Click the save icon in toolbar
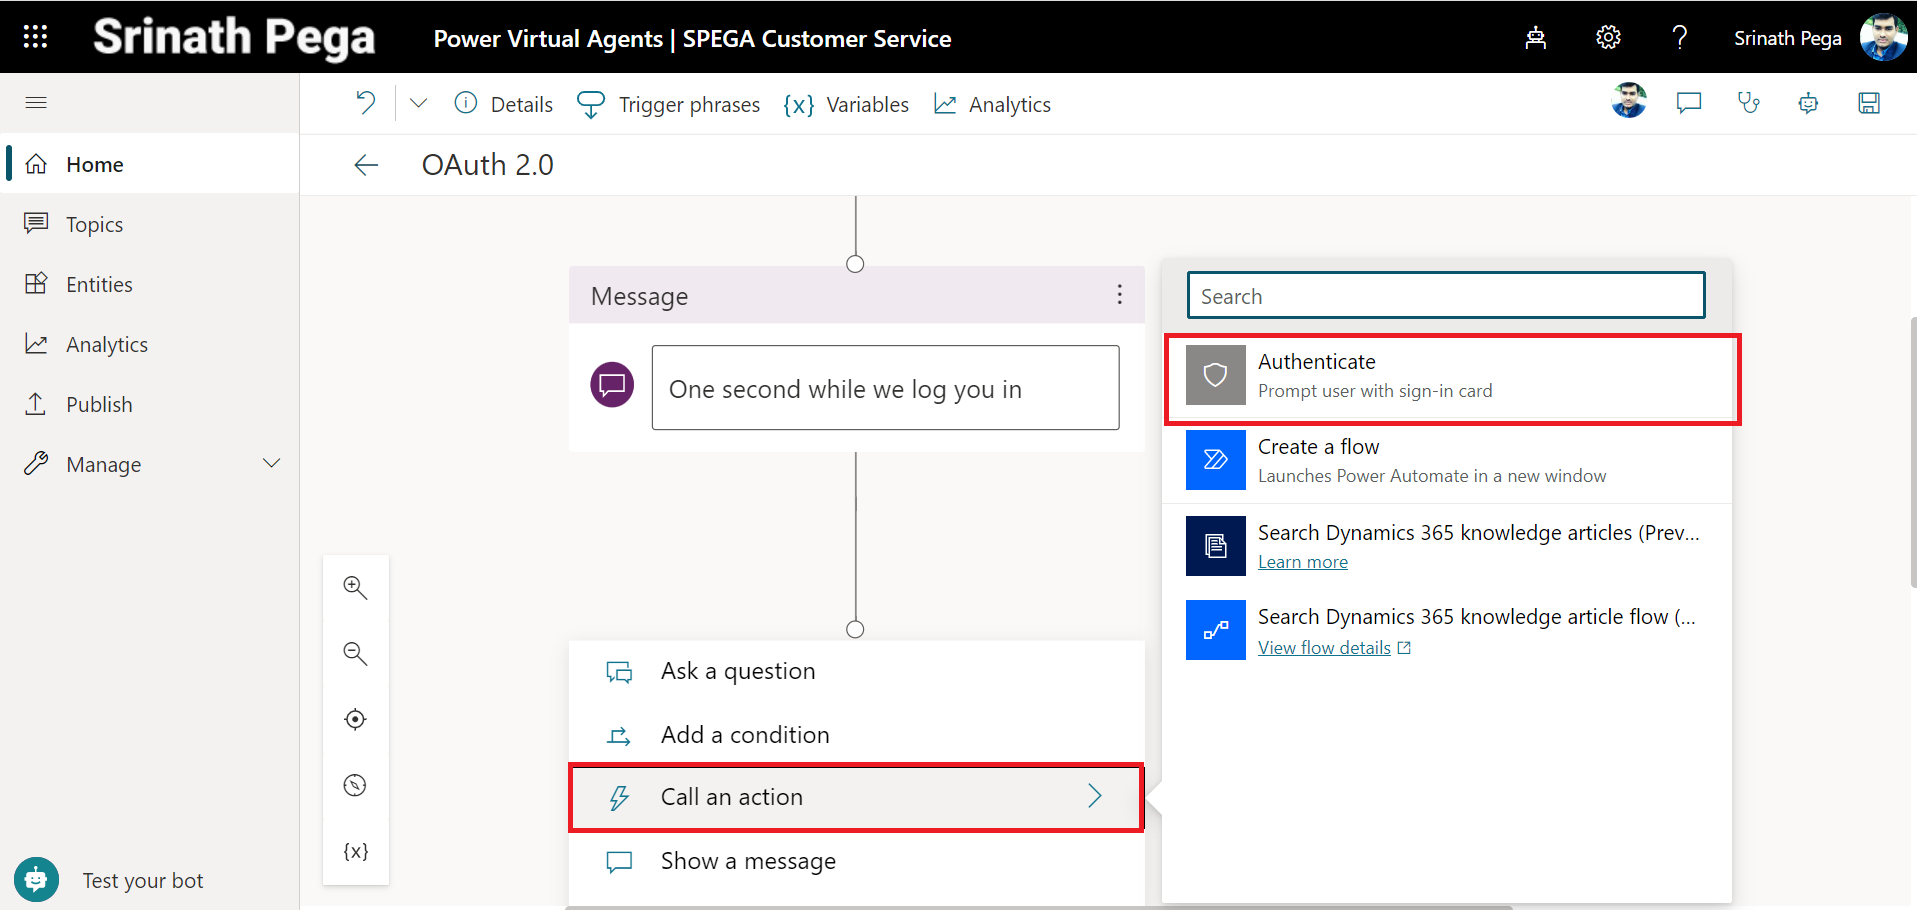1917x910 pixels. [1868, 103]
